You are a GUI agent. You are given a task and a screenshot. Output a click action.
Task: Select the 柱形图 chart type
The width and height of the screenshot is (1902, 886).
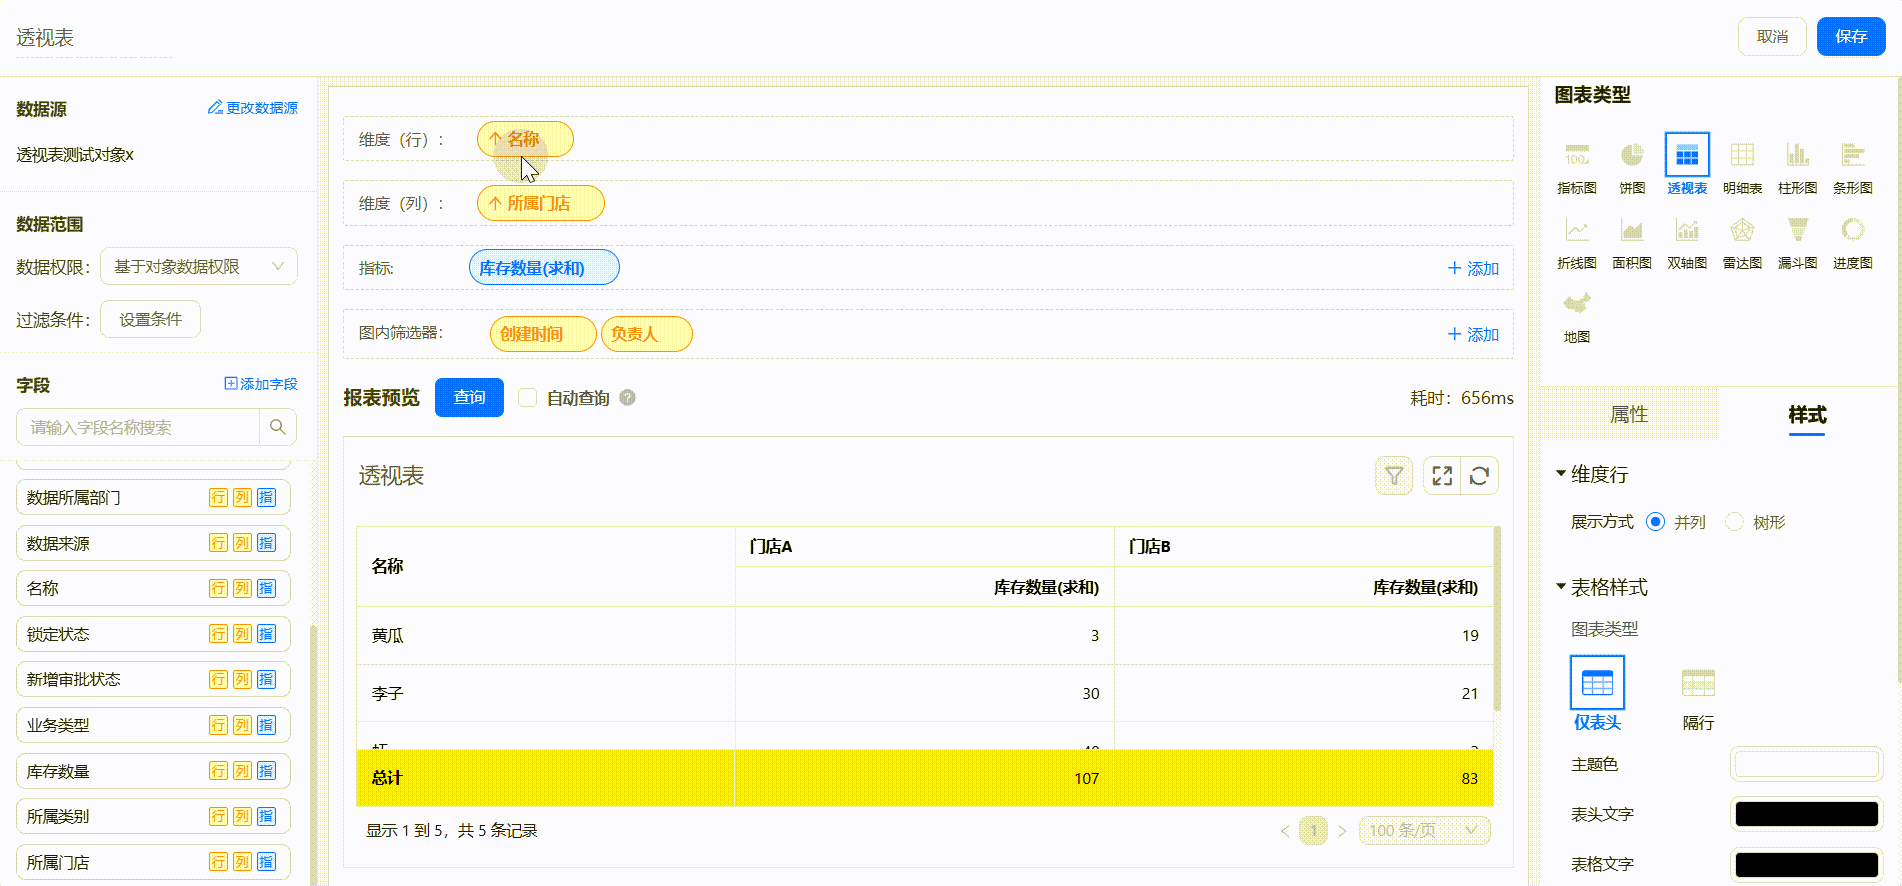click(x=1797, y=167)
